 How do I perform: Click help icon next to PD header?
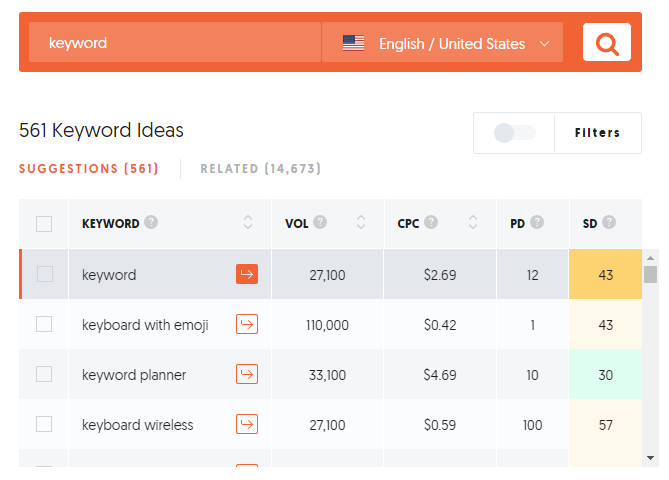point(537,222)
